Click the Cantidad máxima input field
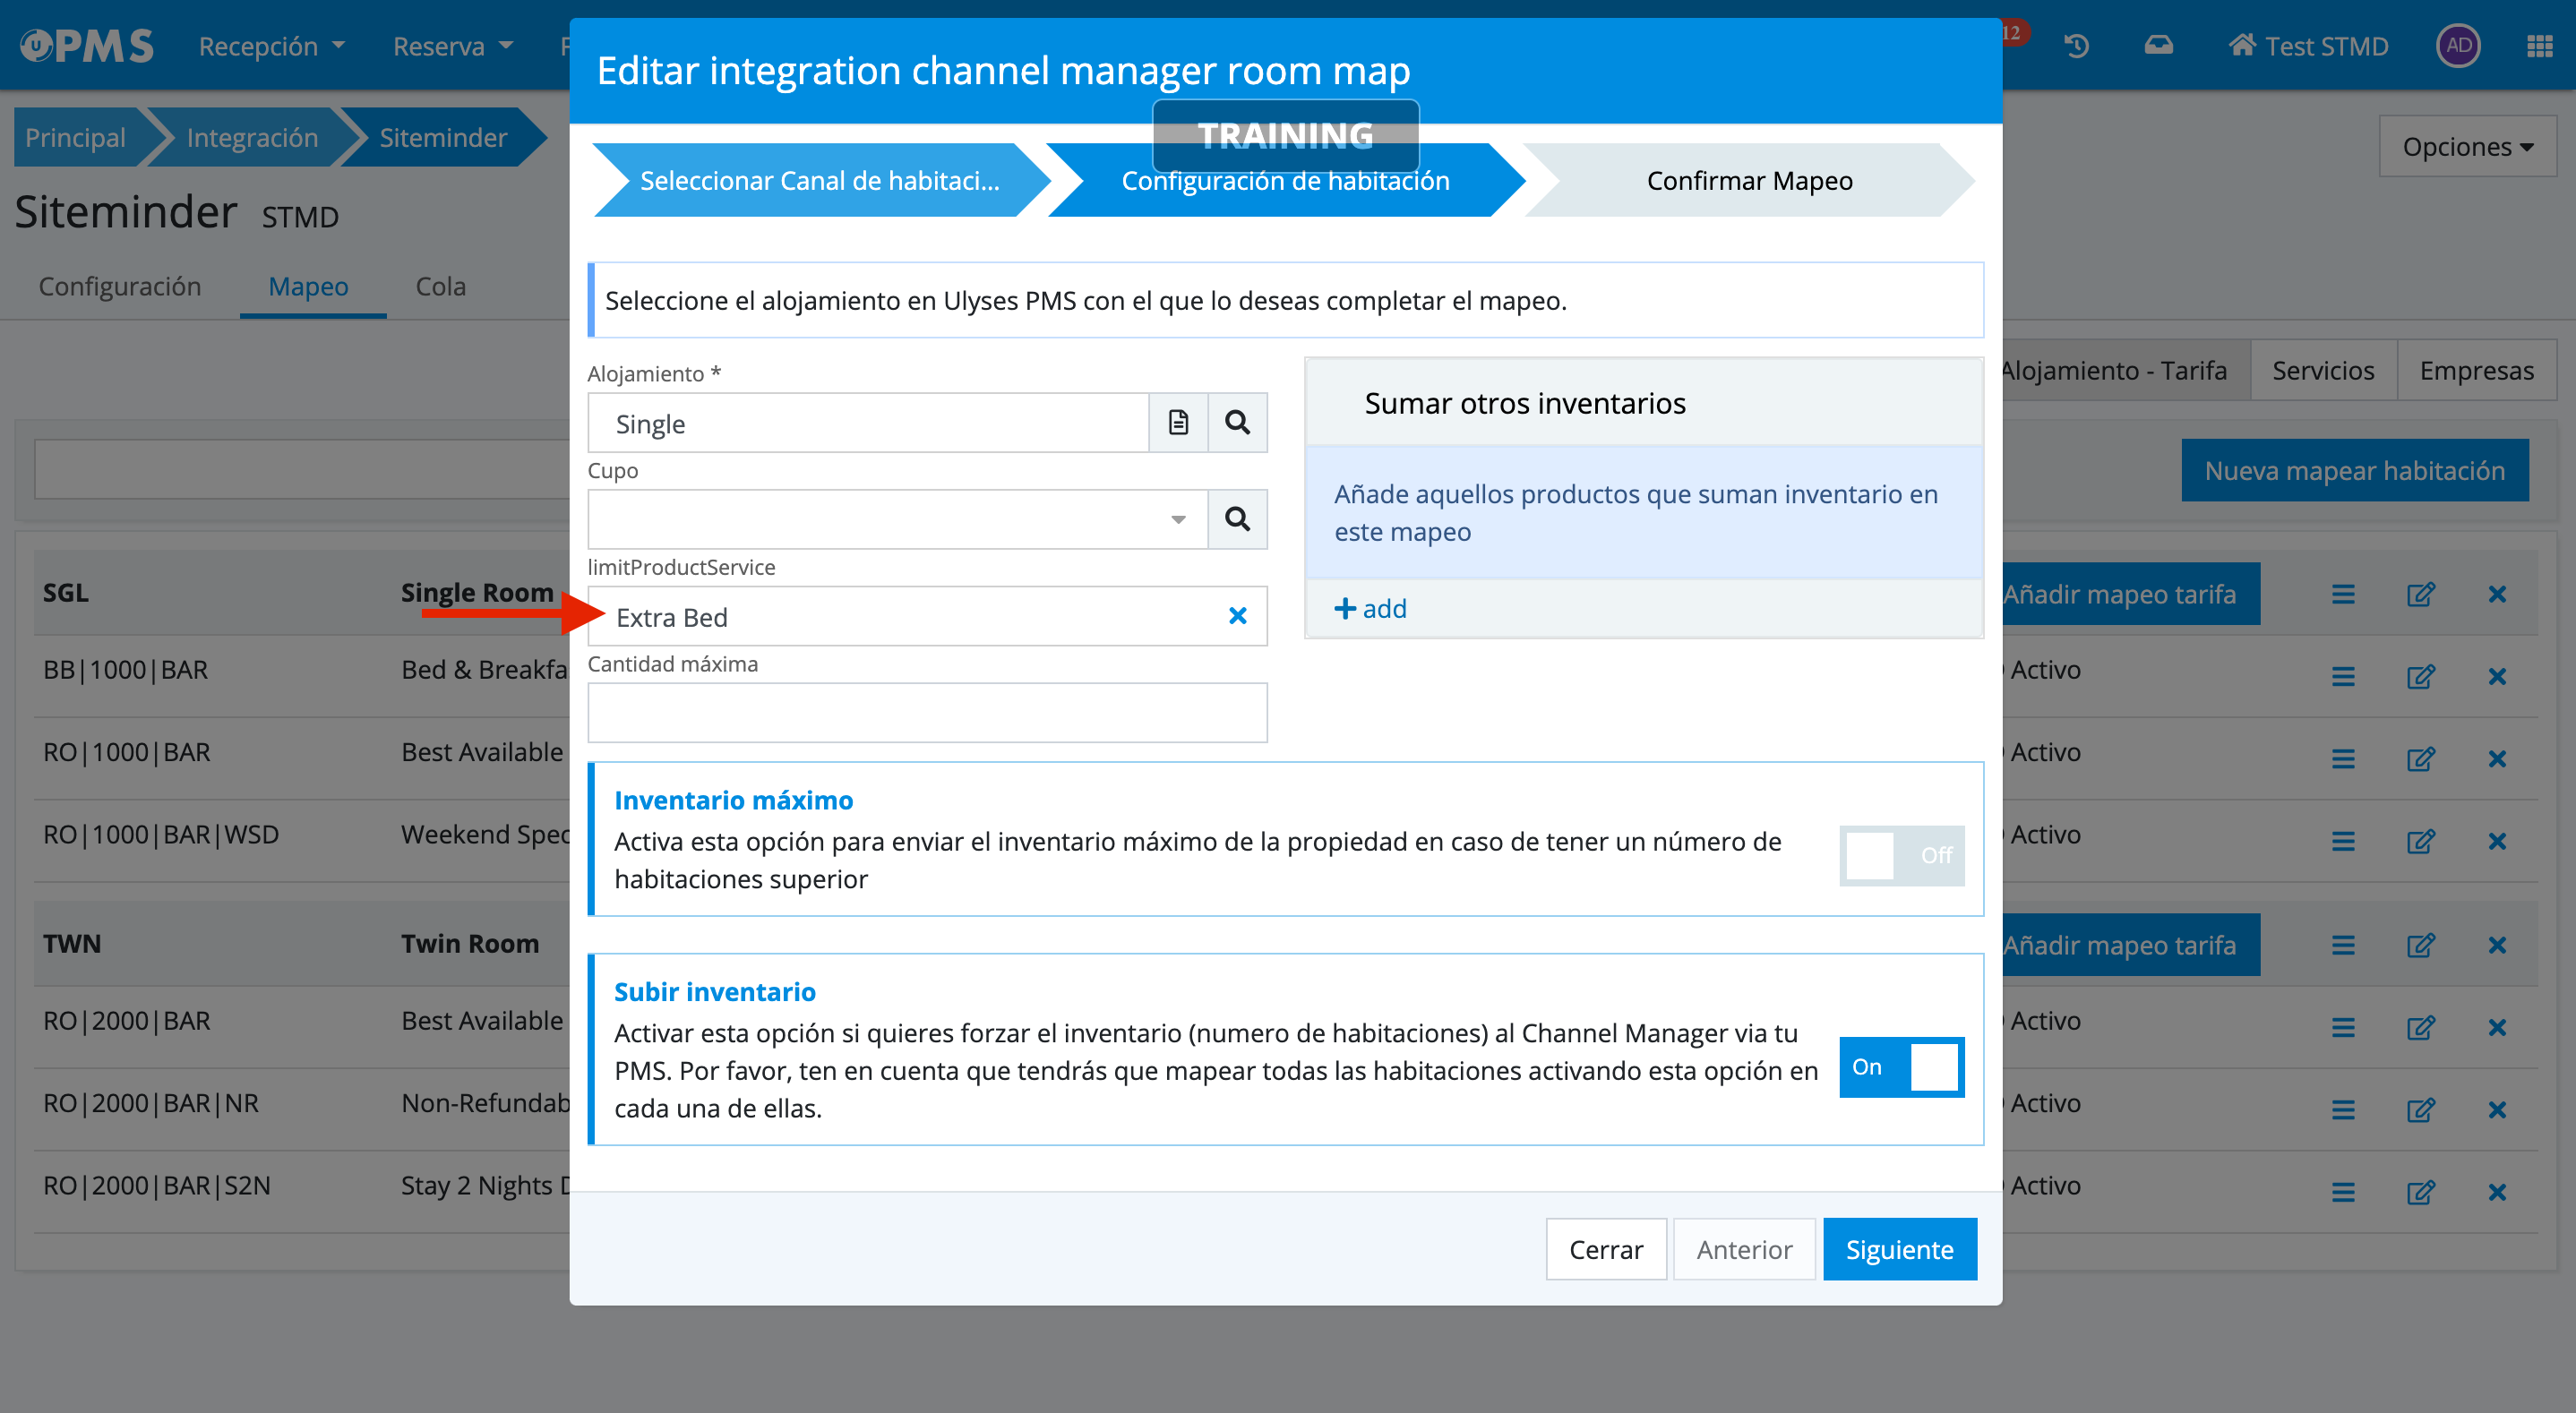 [926, 713]
